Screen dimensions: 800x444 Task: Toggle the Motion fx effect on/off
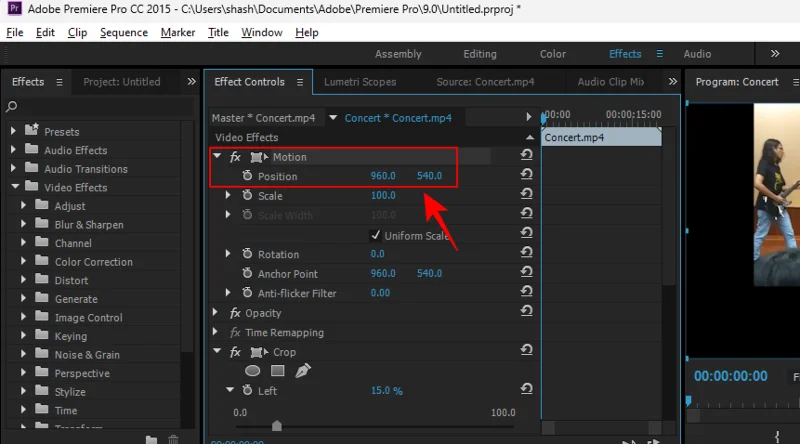[235, 157]
